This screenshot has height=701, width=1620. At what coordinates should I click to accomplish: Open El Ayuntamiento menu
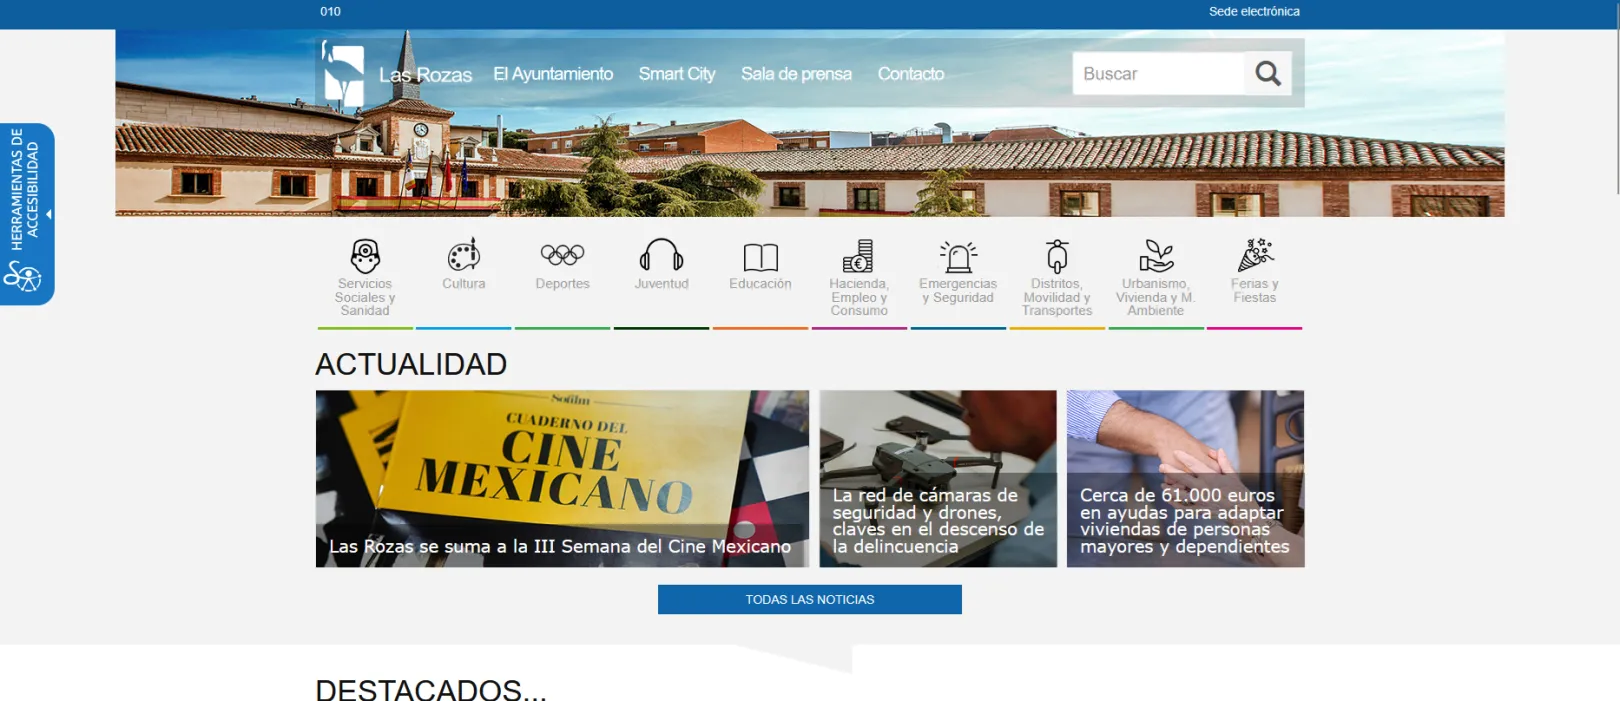(x=553, y=74)
